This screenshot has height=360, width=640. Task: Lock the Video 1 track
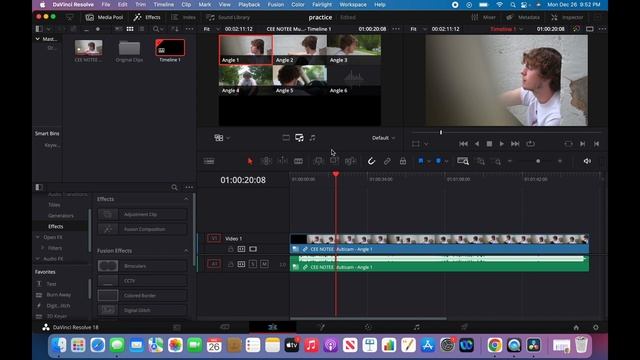click(x=231, y=249)
